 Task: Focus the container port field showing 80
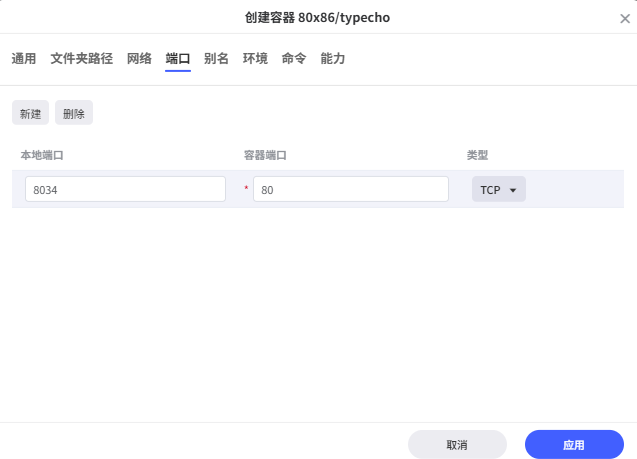350,189
